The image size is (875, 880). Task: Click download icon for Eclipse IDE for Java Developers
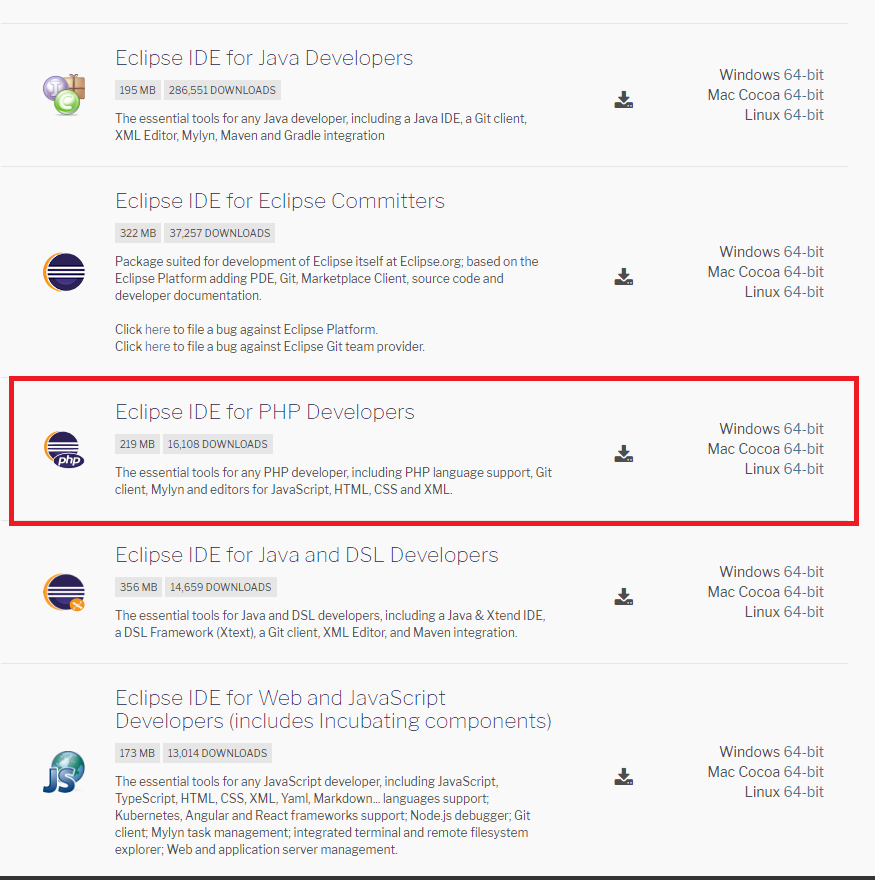(x=624, y=99)
